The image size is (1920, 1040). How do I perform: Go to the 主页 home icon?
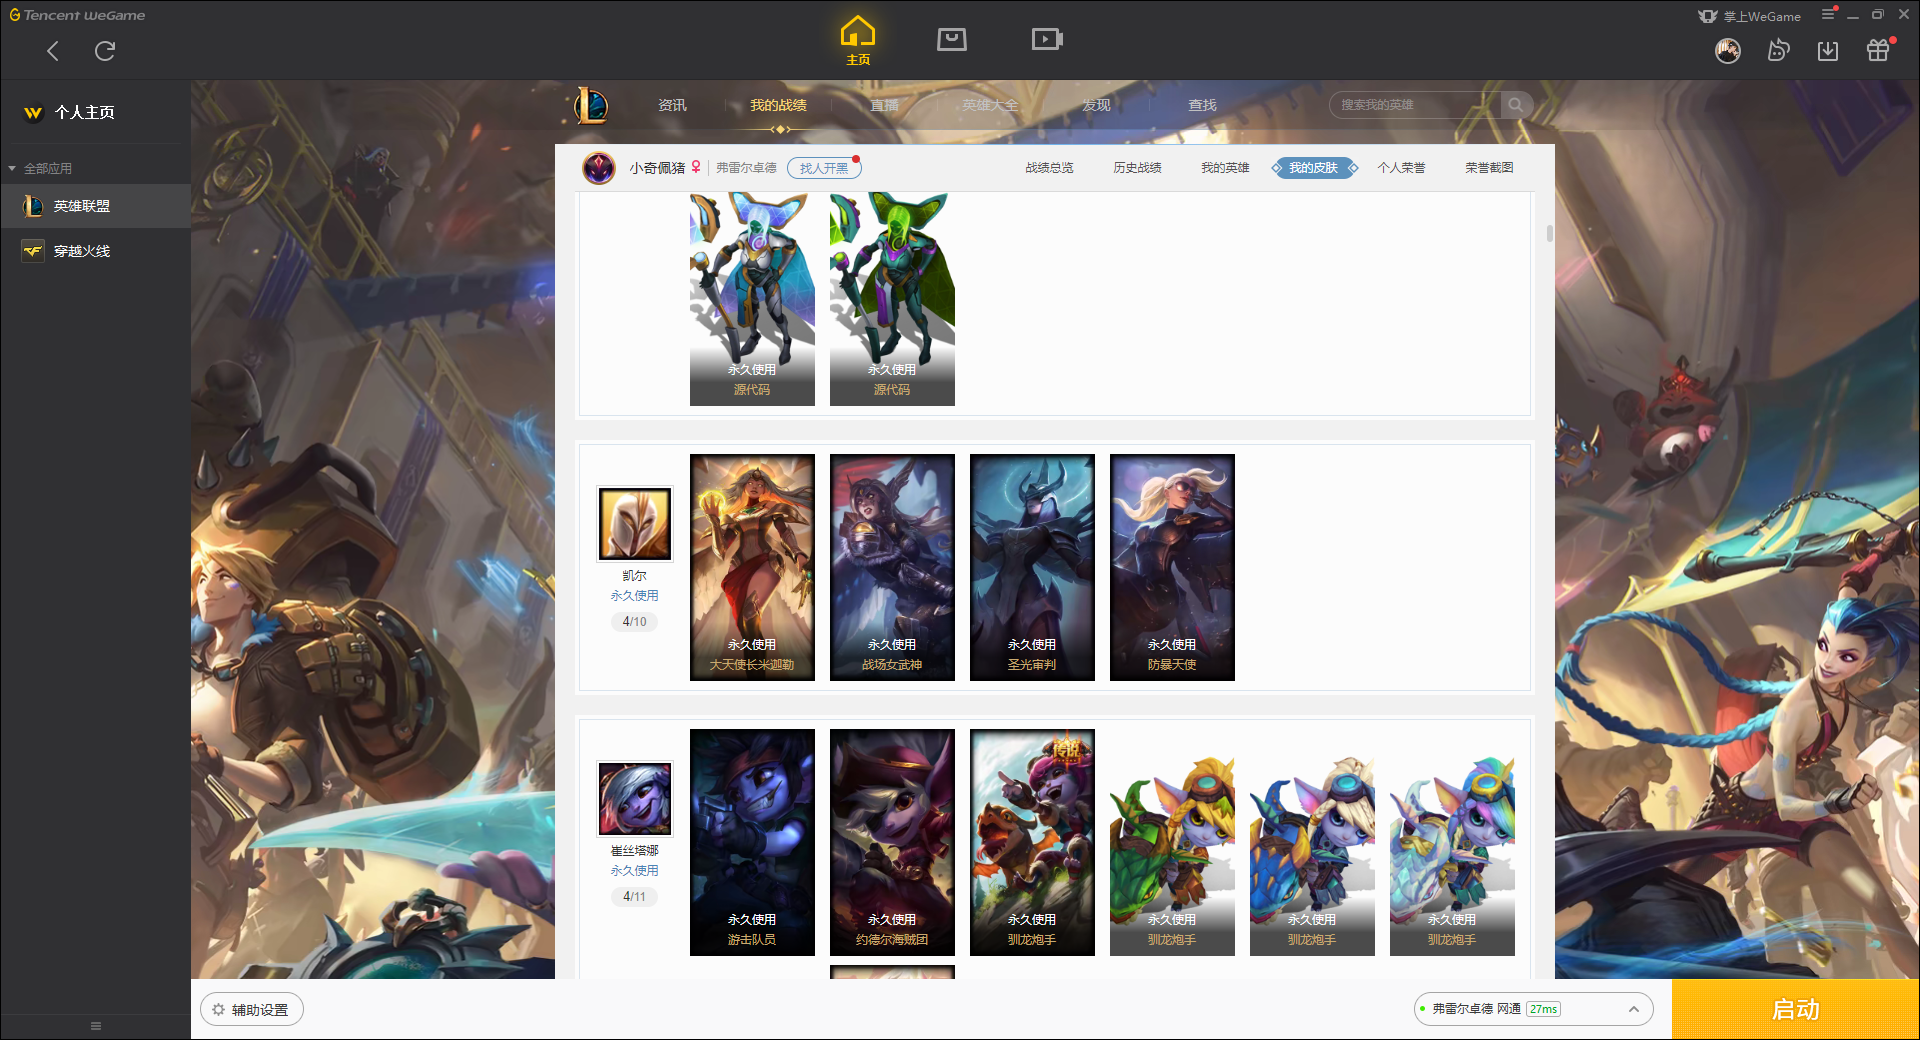tap(857, 40)
